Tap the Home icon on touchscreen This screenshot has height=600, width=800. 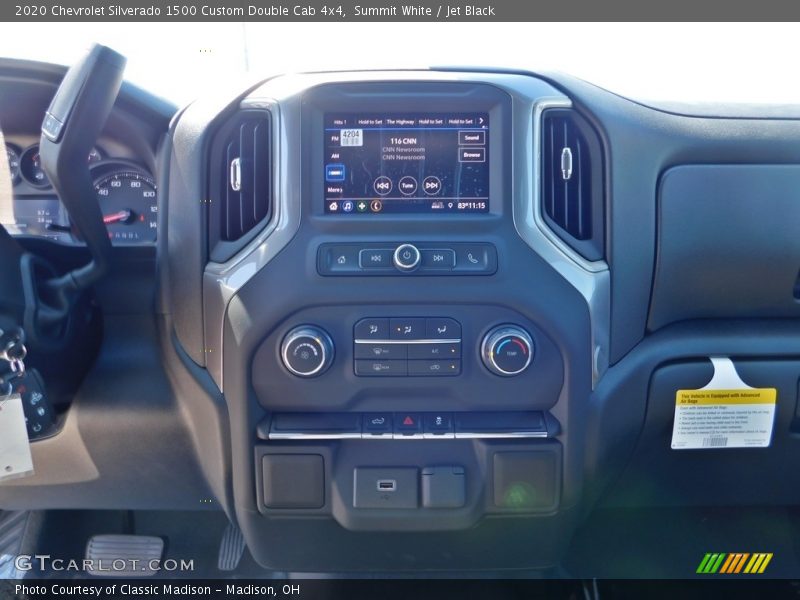tap(333, 206)
